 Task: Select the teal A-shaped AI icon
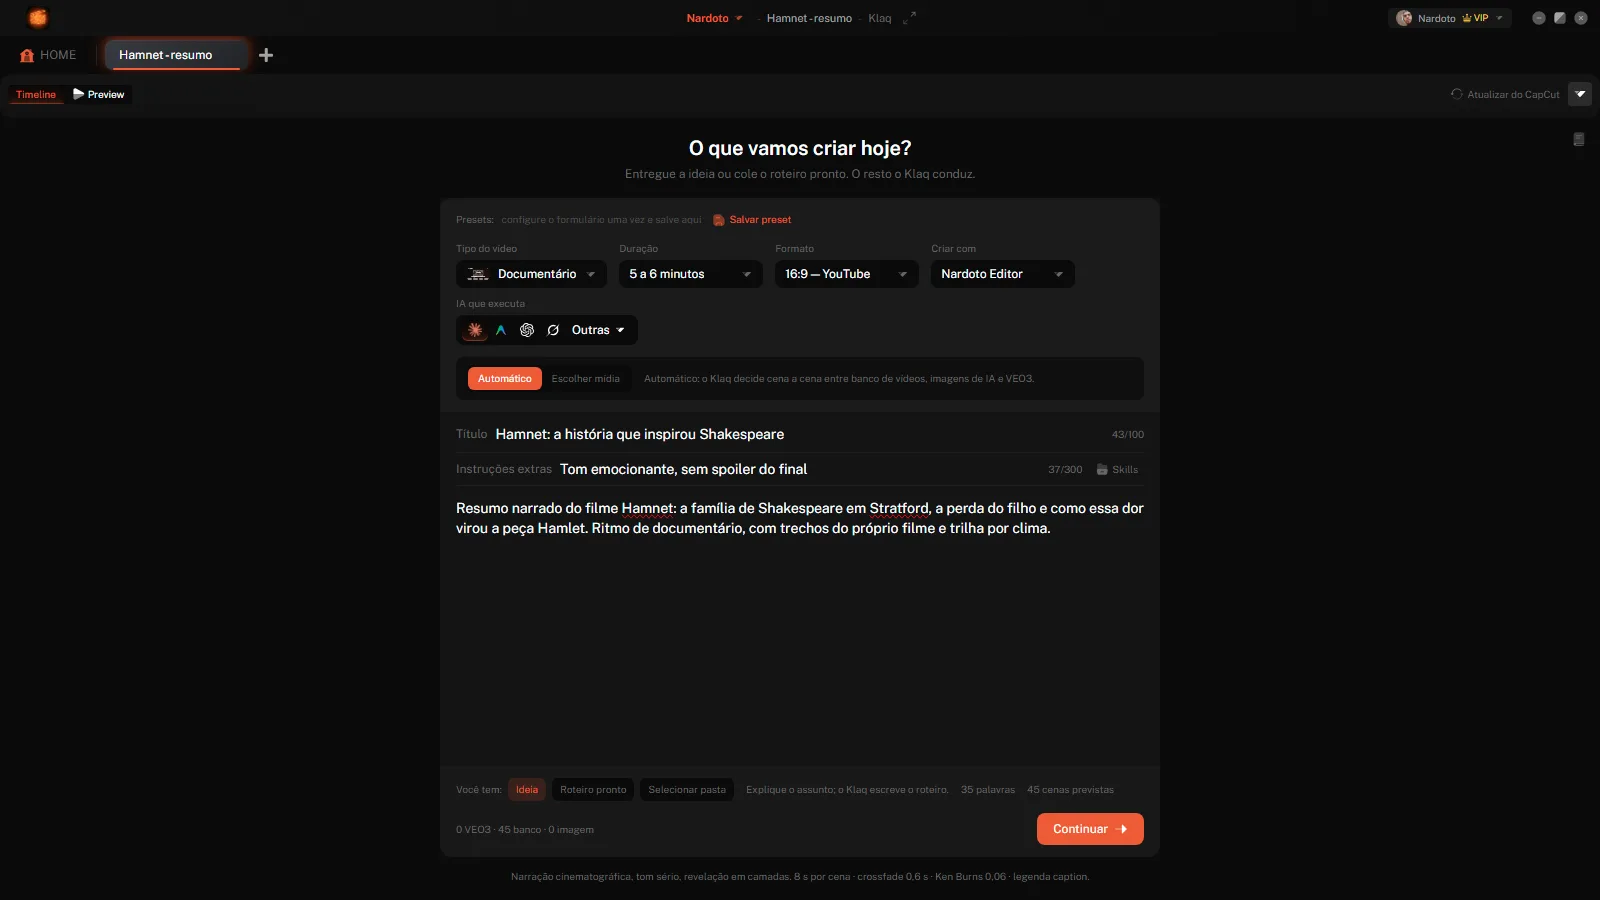point(501,330)
